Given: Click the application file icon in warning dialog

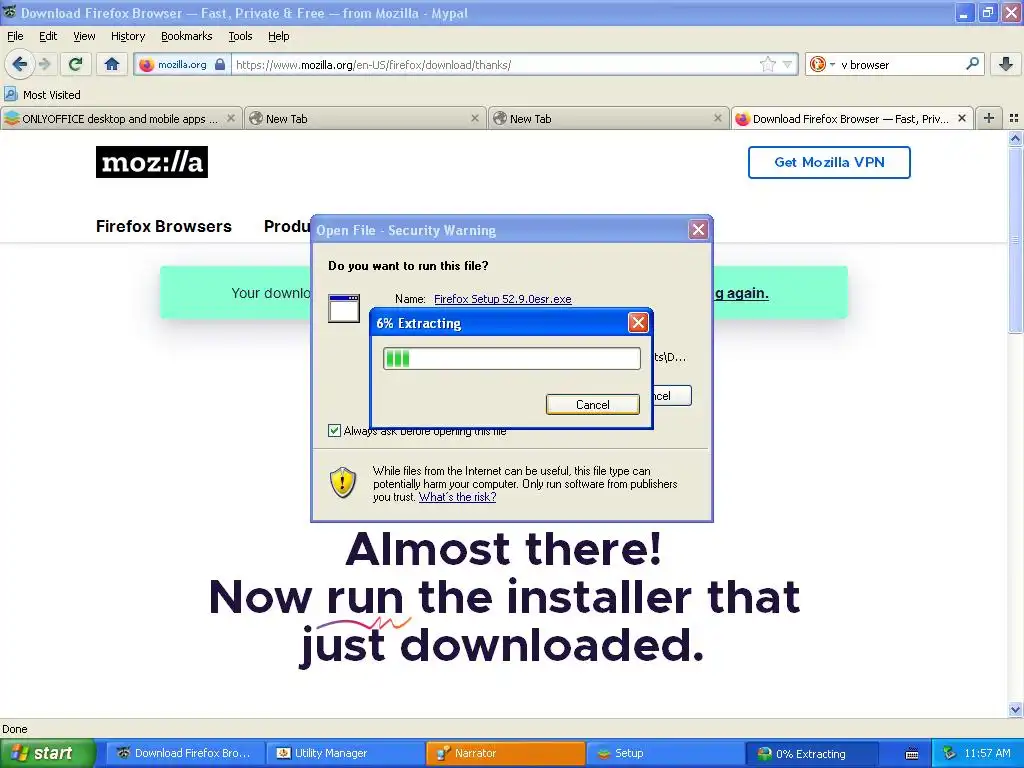Looking at the screenshot, I should 344,308.
